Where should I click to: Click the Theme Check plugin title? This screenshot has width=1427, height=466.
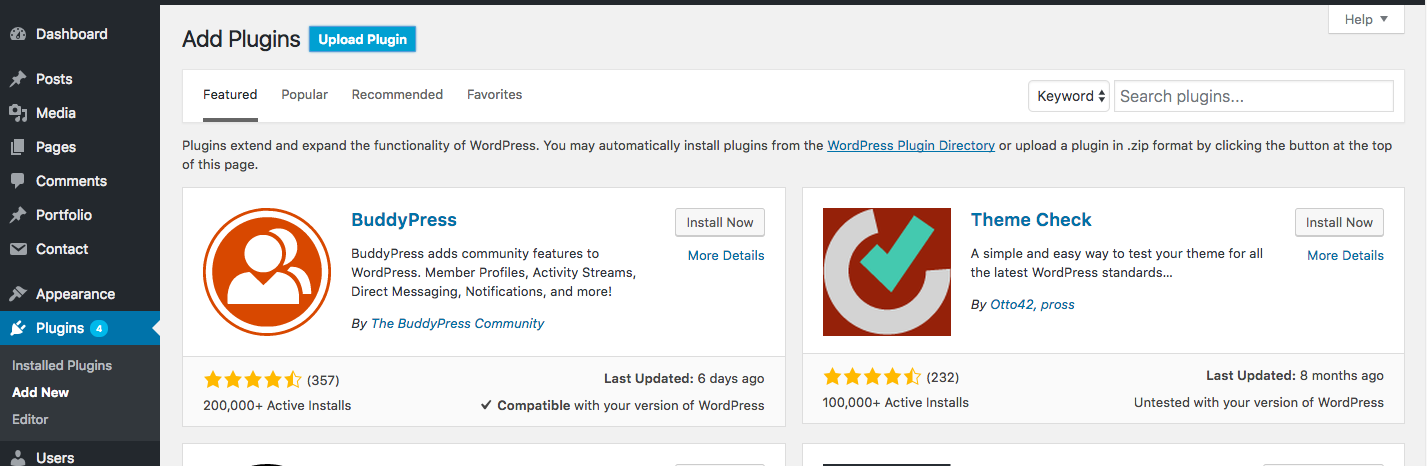click(1031, 220)
